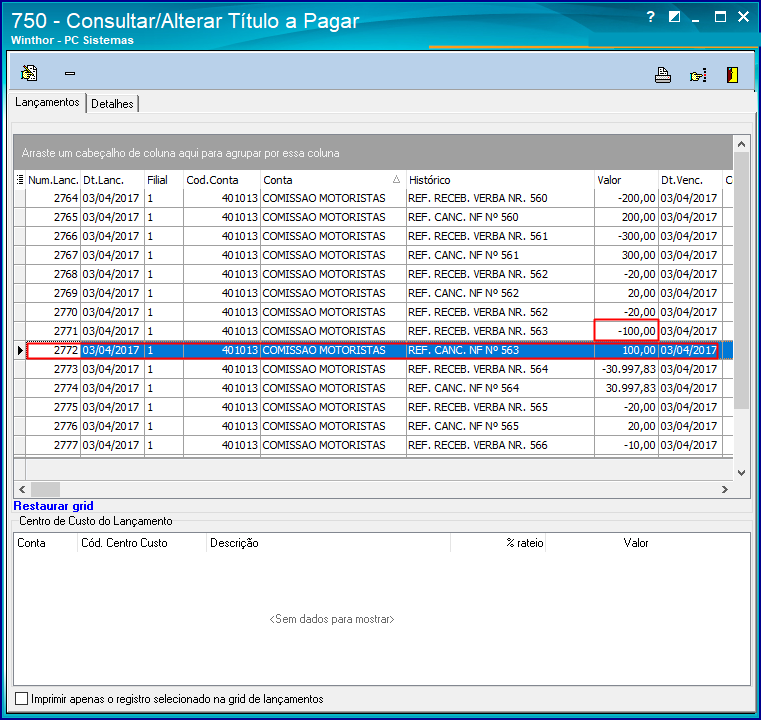
Task: Click the Filial column header
Action: (164, 180)
